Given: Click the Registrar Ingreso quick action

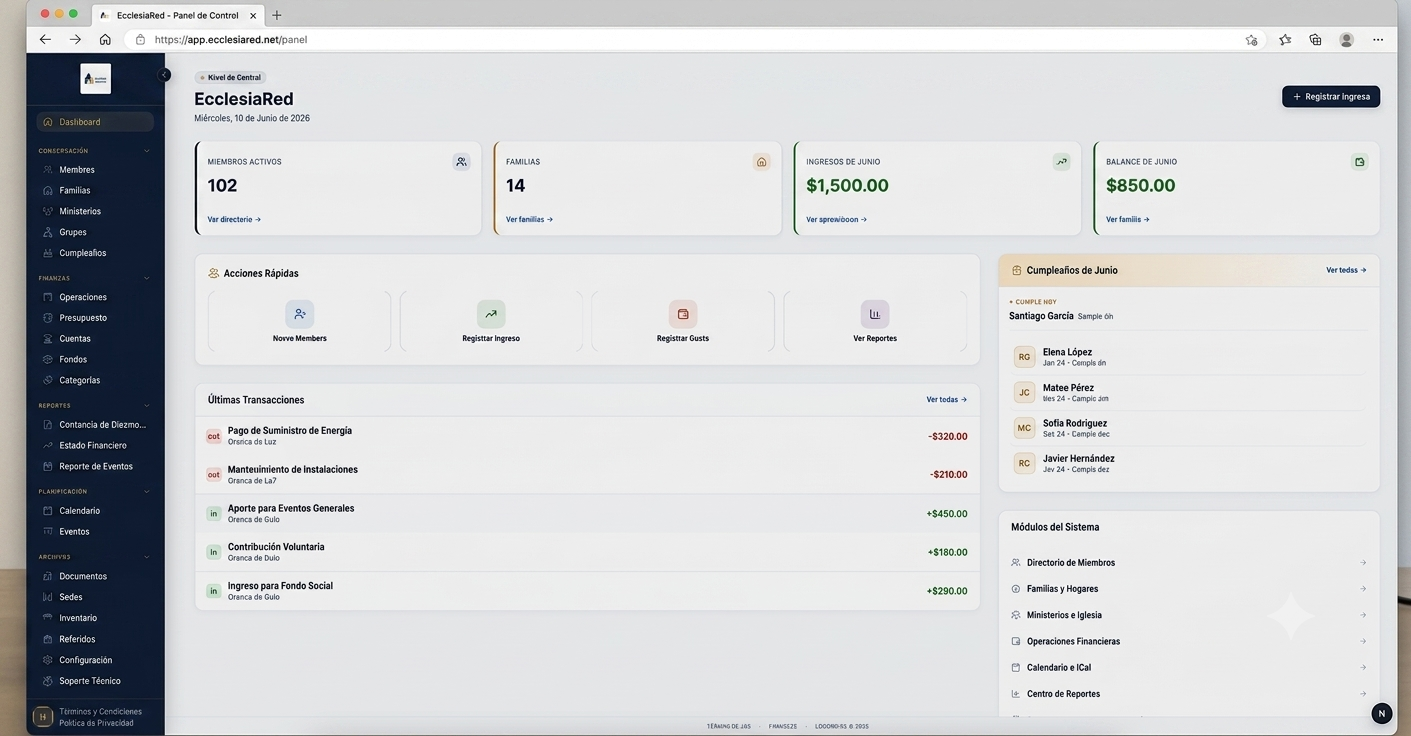Looking at the screenshot, I should 491,321.
